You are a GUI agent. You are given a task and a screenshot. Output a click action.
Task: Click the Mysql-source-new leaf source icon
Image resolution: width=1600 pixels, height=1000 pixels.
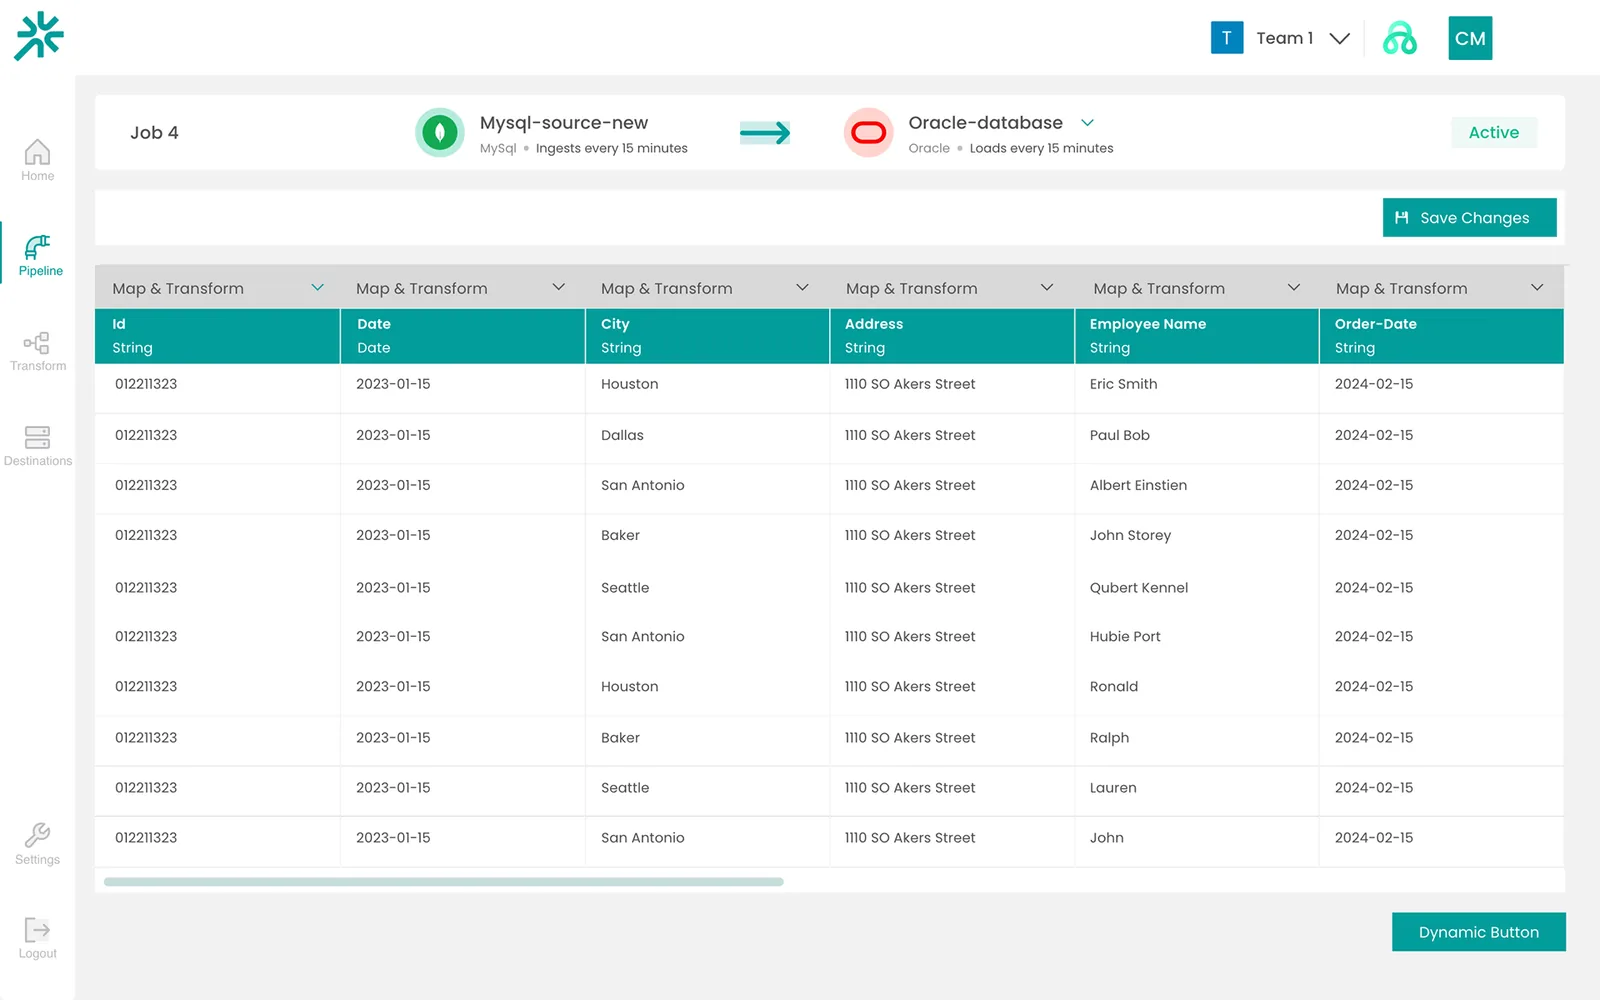click(440, 132)
